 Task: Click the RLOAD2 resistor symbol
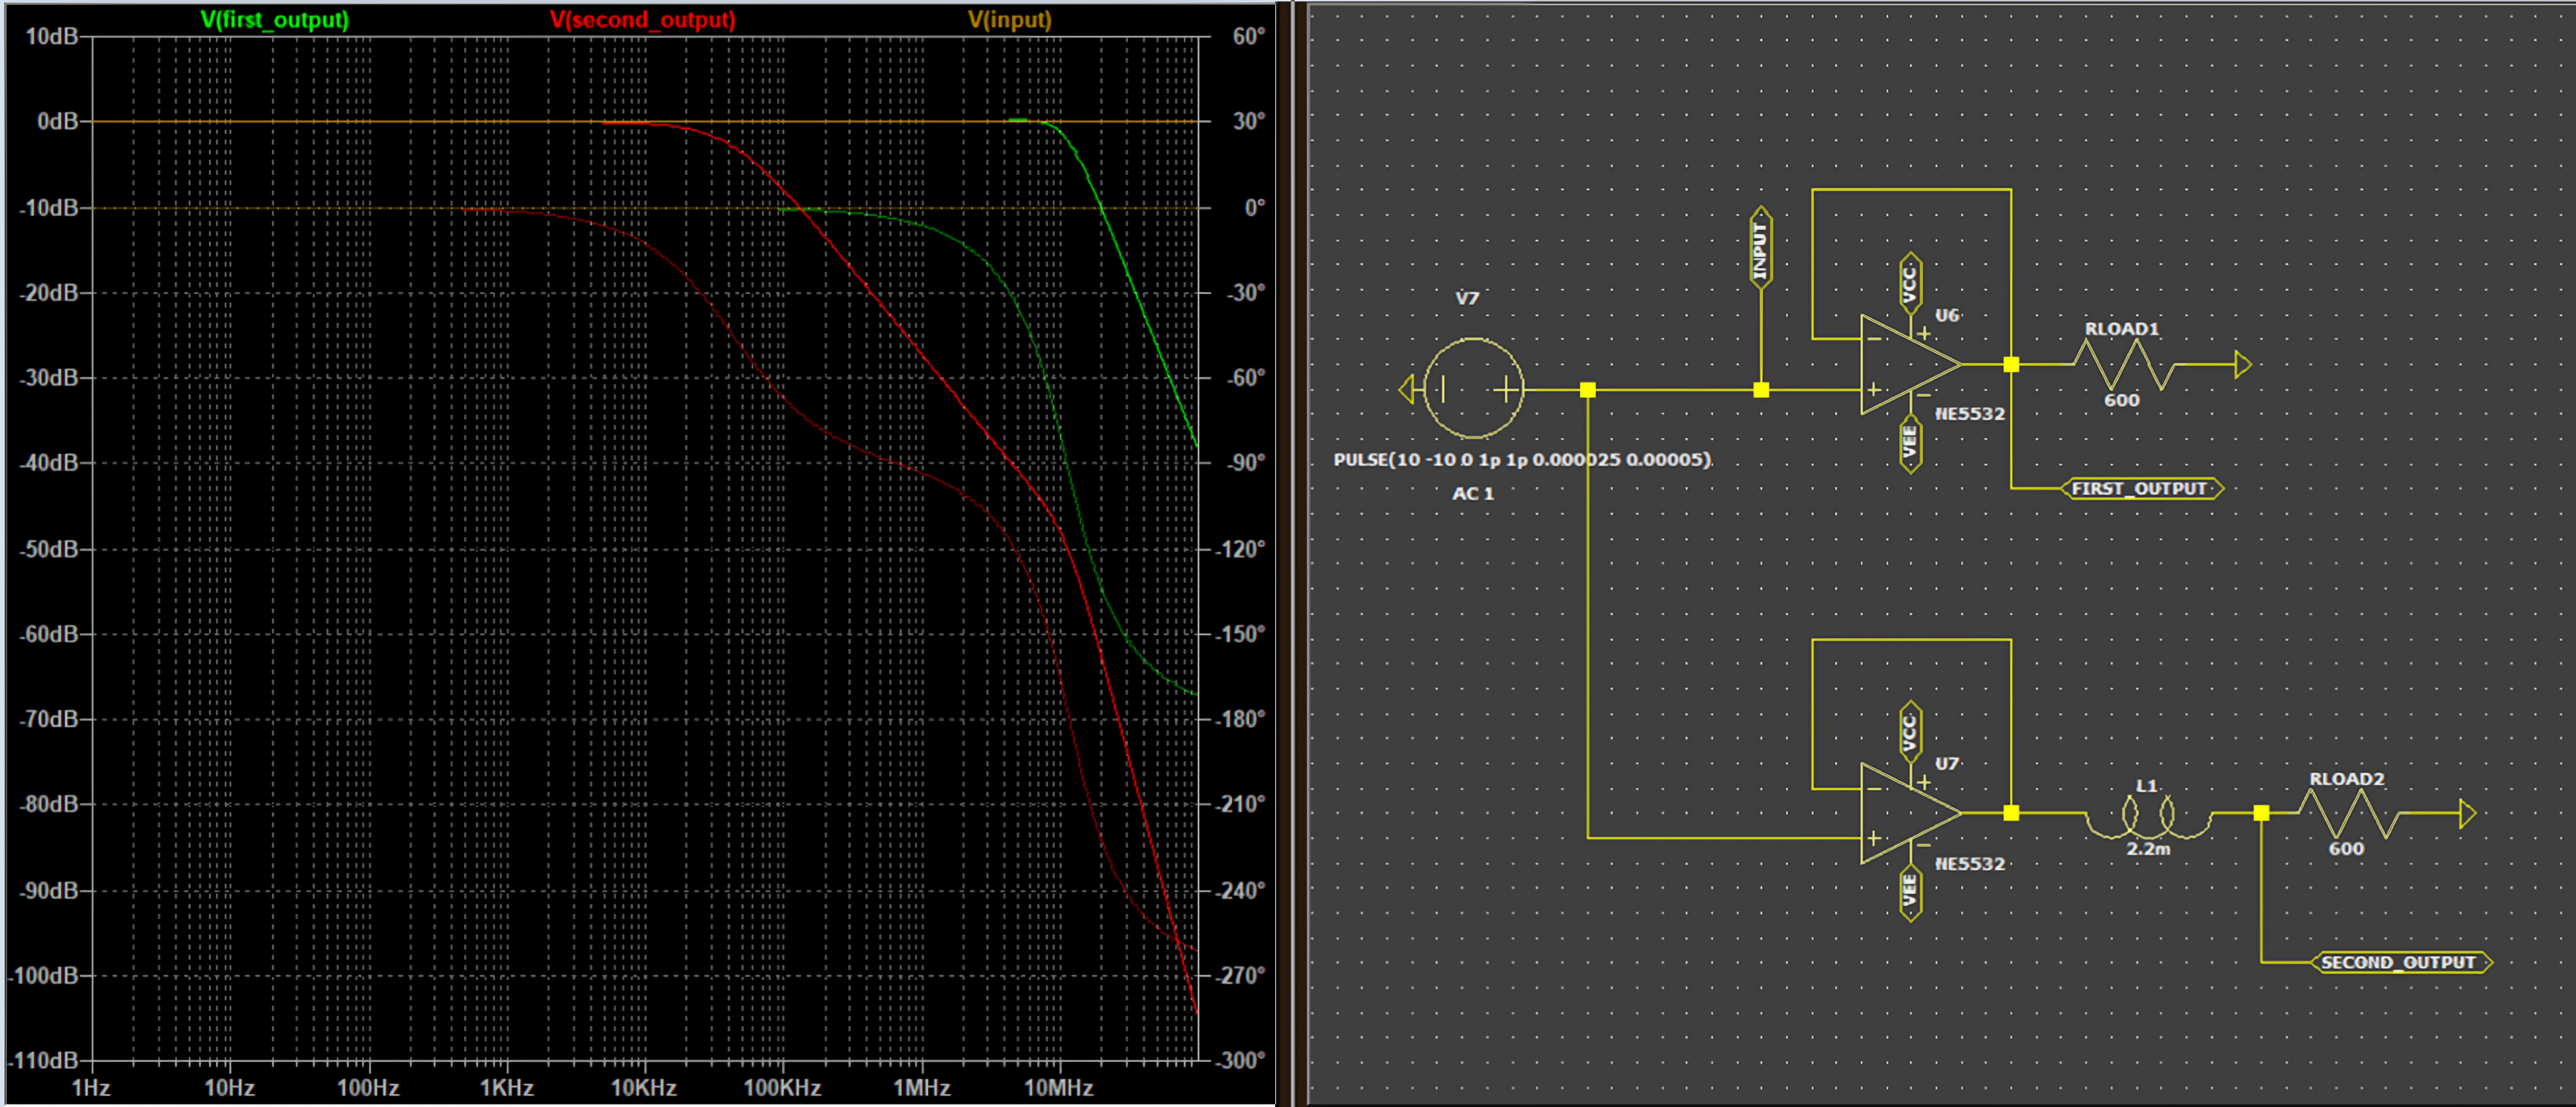(x=2347, y=813)
